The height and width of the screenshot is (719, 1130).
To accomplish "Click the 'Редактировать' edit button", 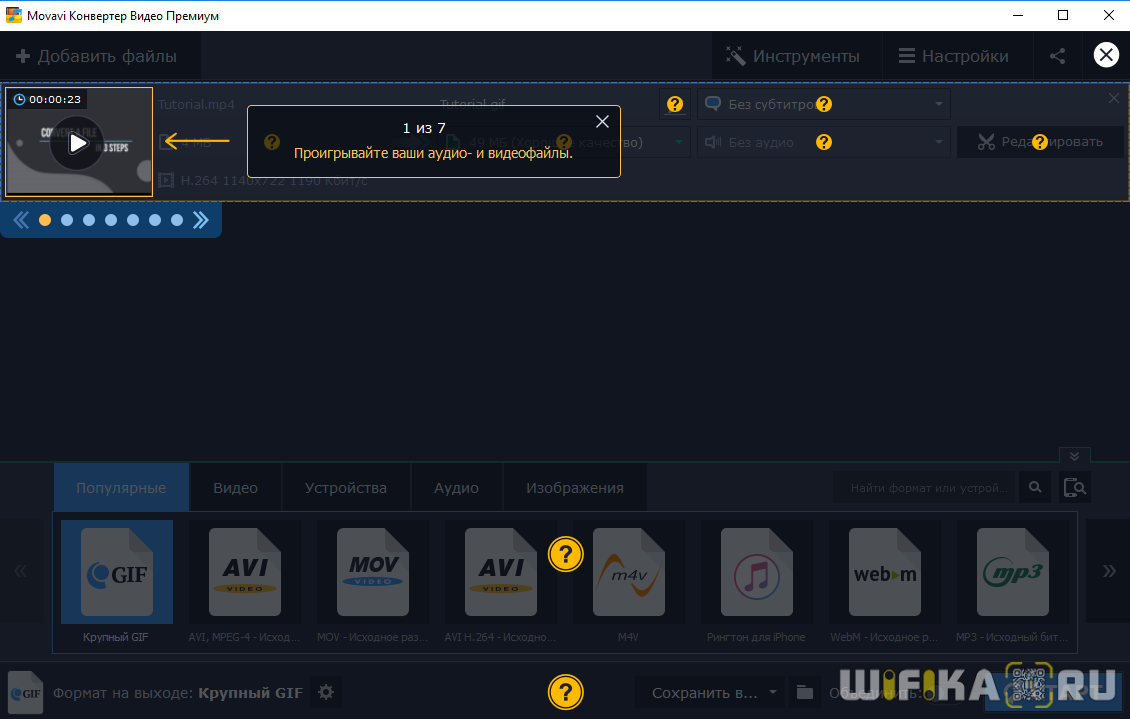I will [1040, 142].
